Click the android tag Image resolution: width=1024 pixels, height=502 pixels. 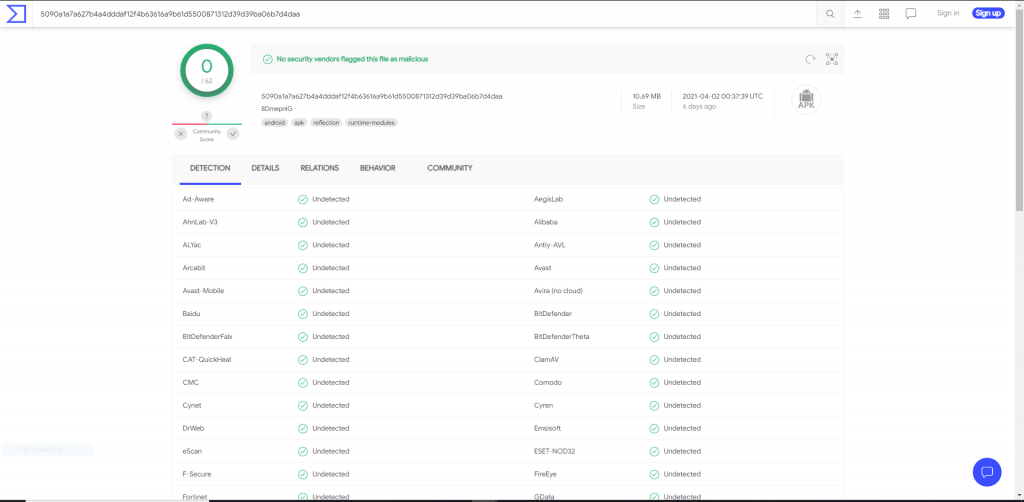pyautogui.click(x=274, y=123)
